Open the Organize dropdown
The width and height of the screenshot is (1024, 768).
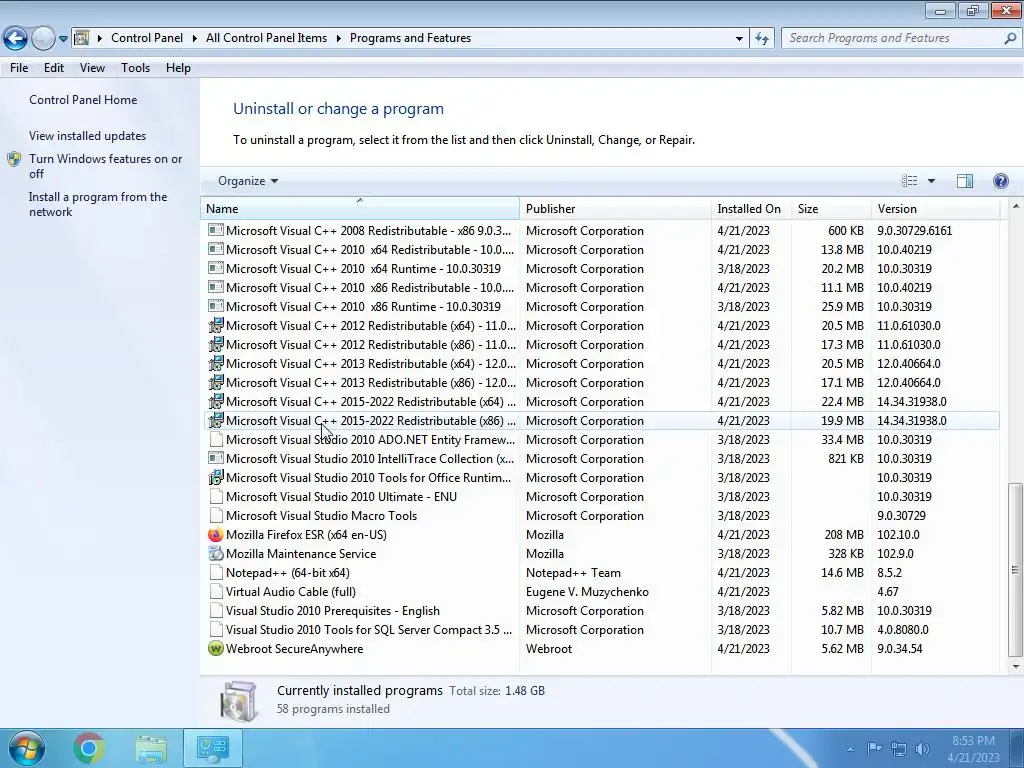coord(248,181)
